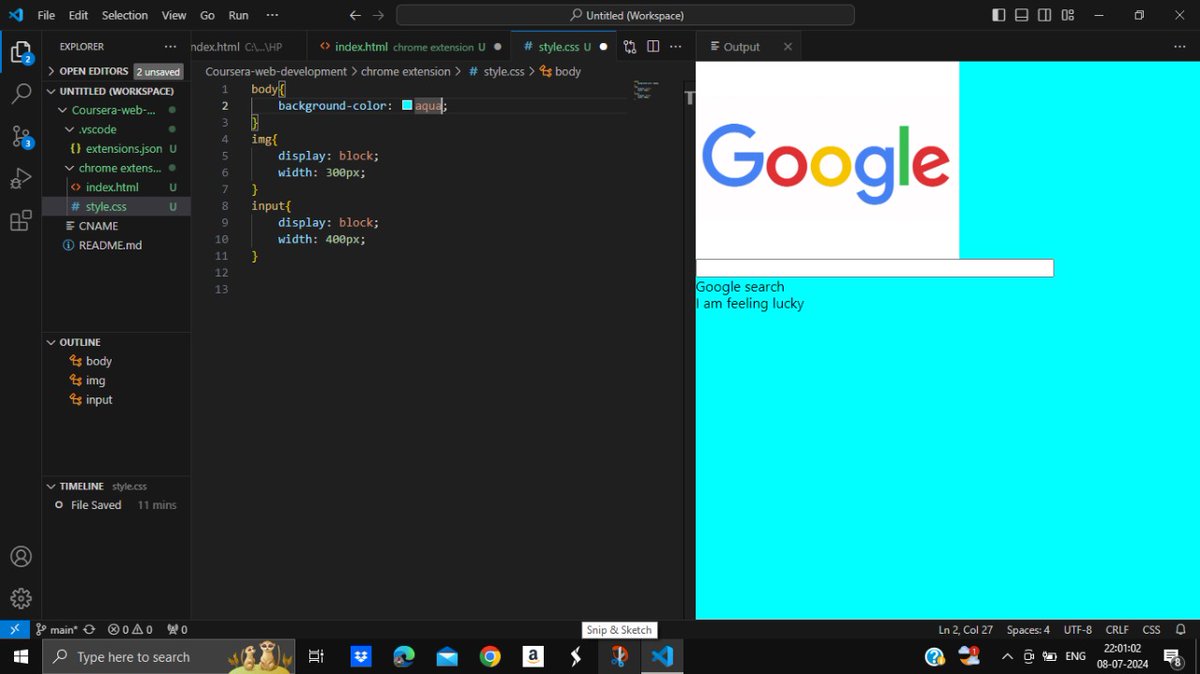Viewport: 1200px width, 674px height.
Task: Synchronize changes in status bar
Action: pos(89,630)
